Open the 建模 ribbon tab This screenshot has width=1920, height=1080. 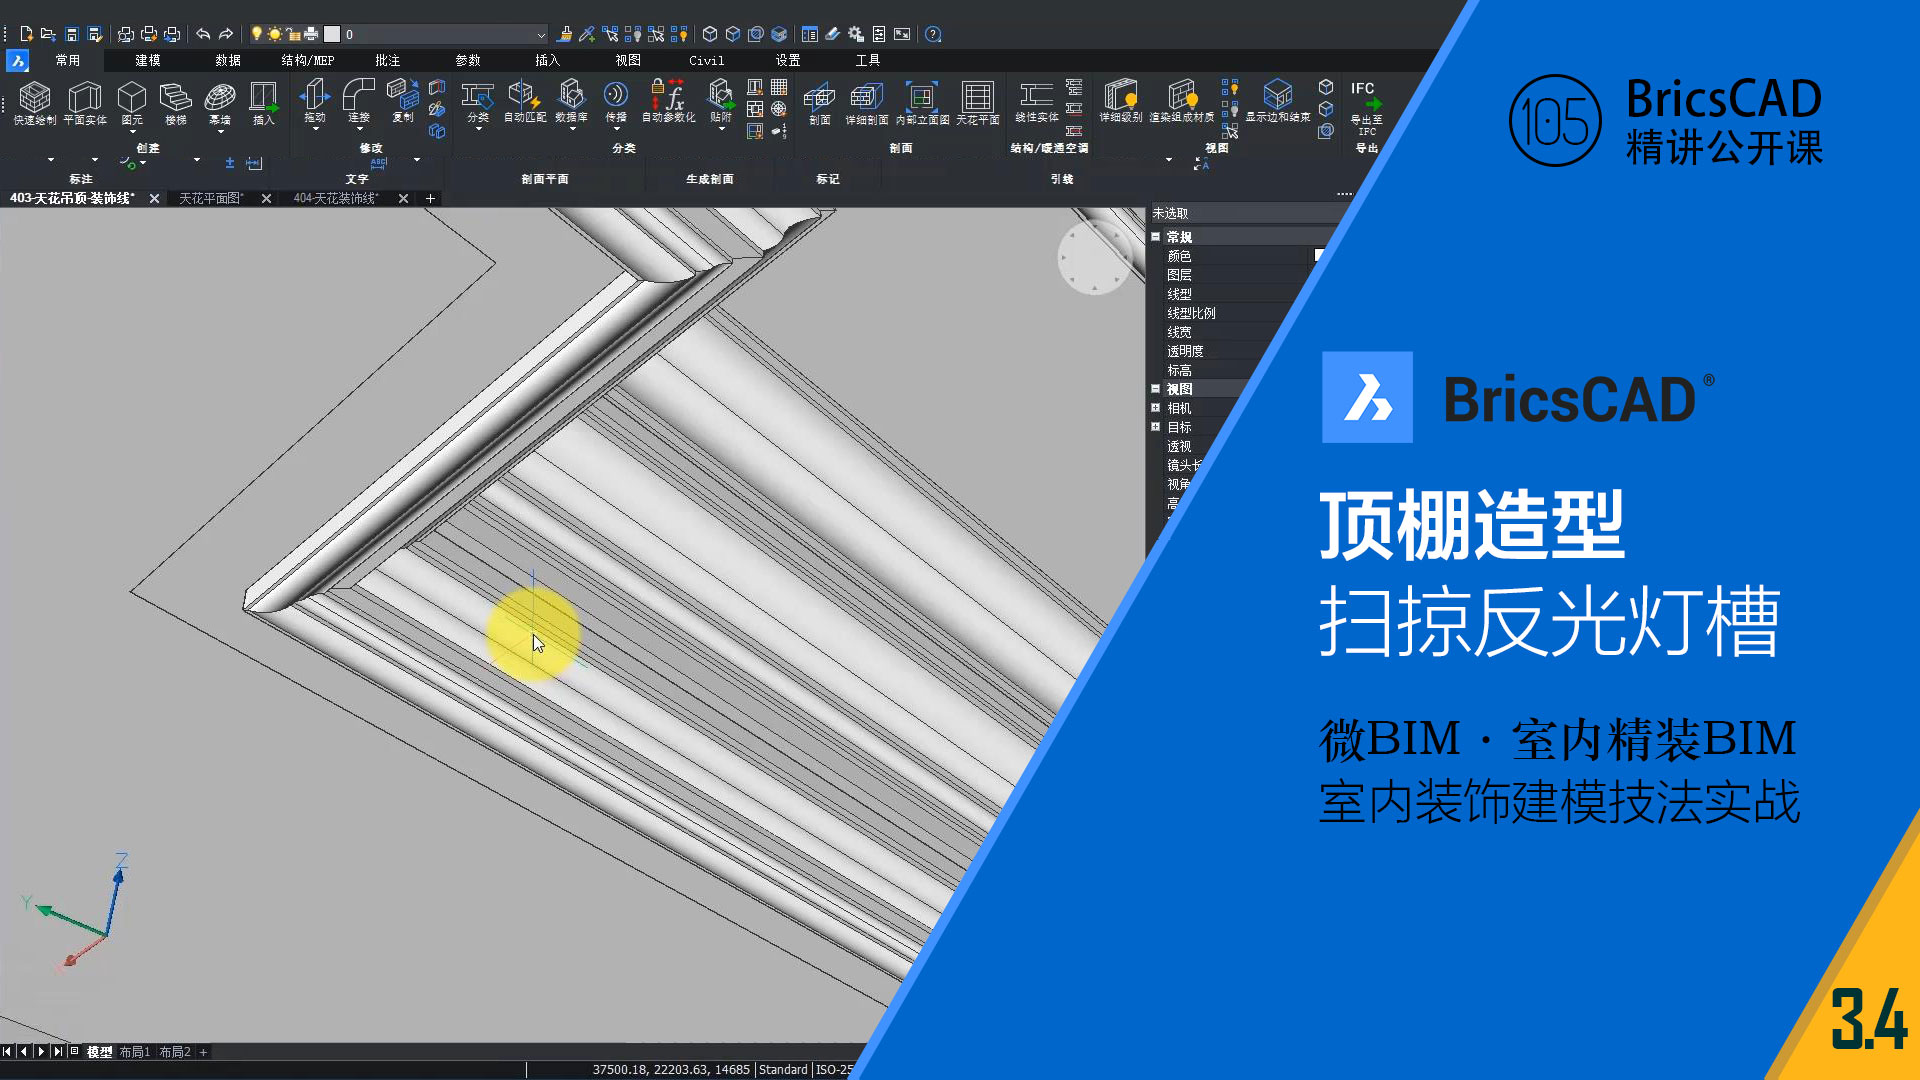point(148,60)
